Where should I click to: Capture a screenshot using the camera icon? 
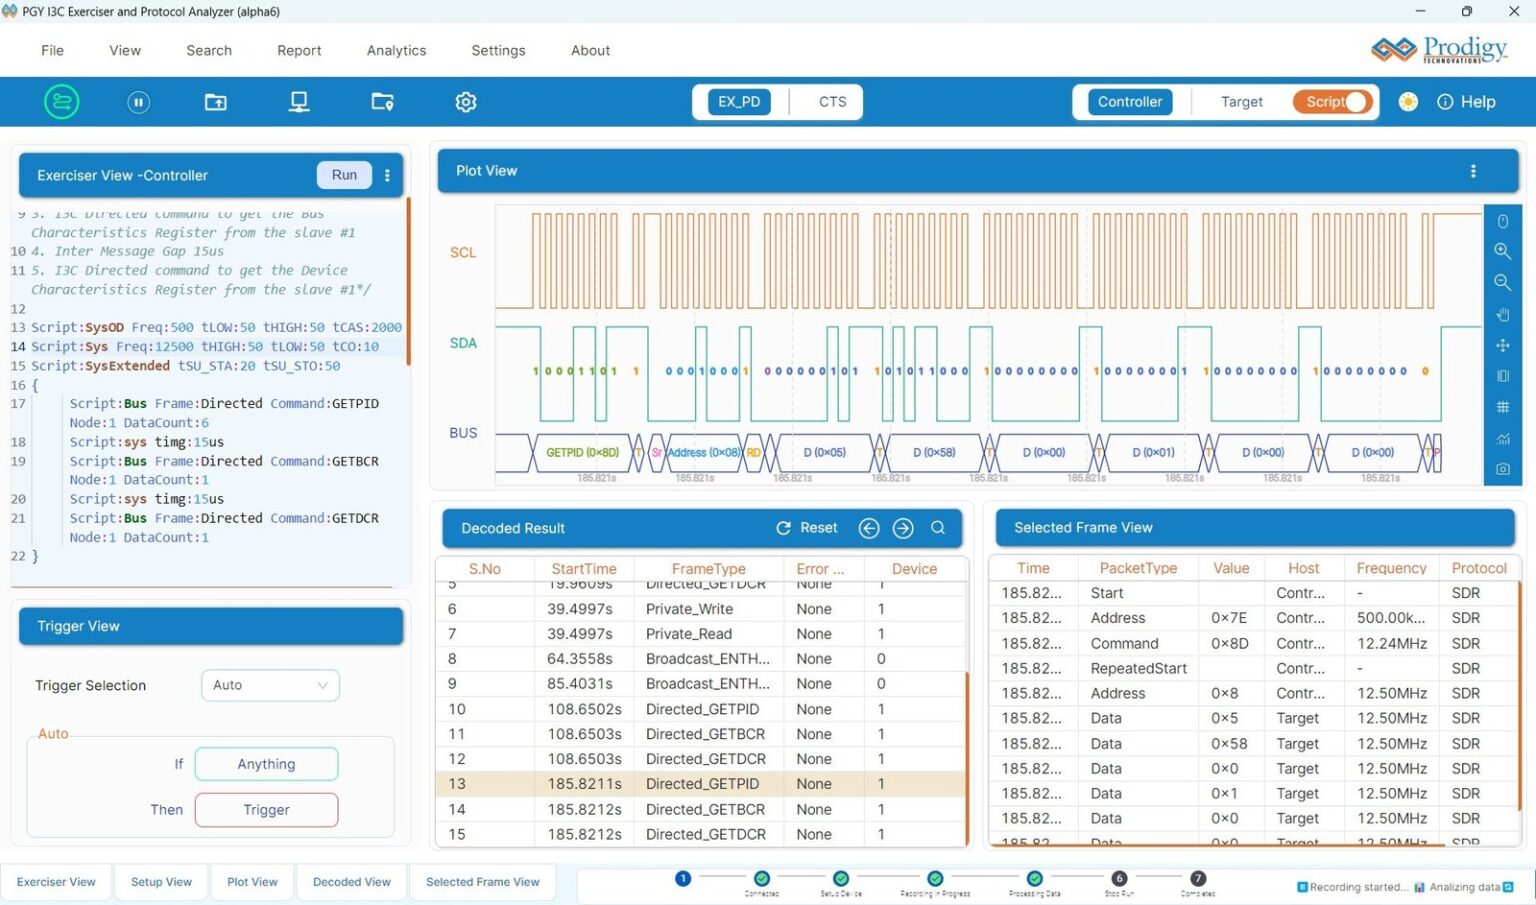(1503, 468)
